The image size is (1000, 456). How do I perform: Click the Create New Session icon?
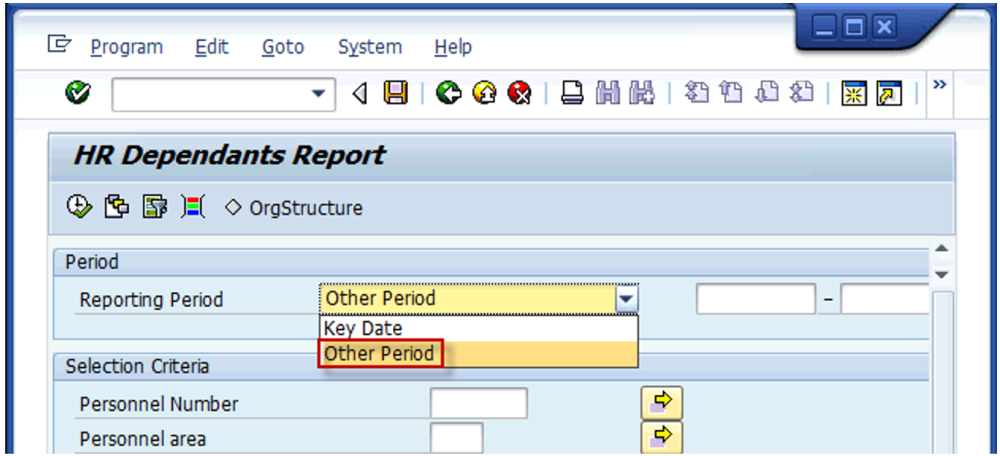(853, 94)
